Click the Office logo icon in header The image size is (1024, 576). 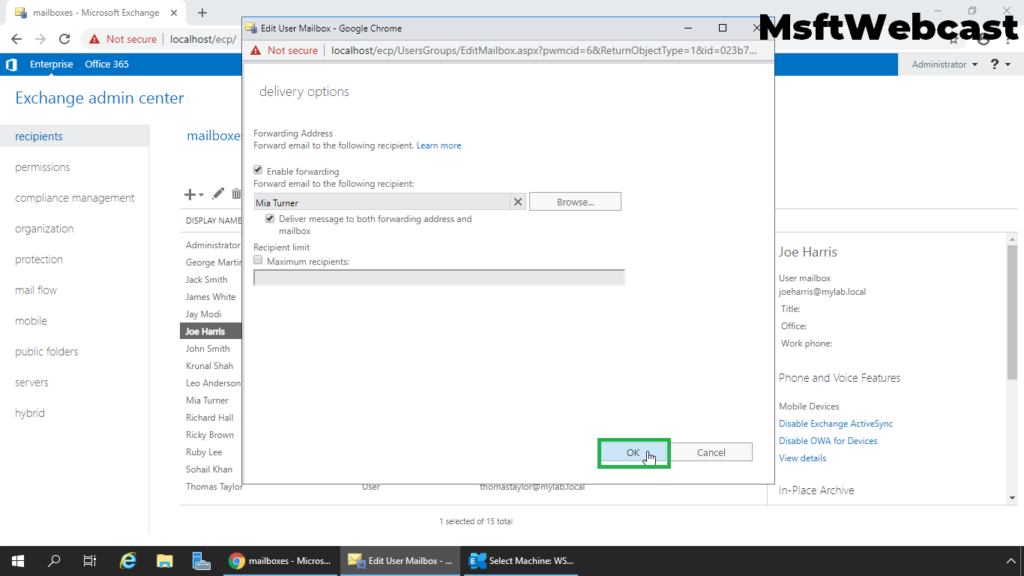(11, 65)
